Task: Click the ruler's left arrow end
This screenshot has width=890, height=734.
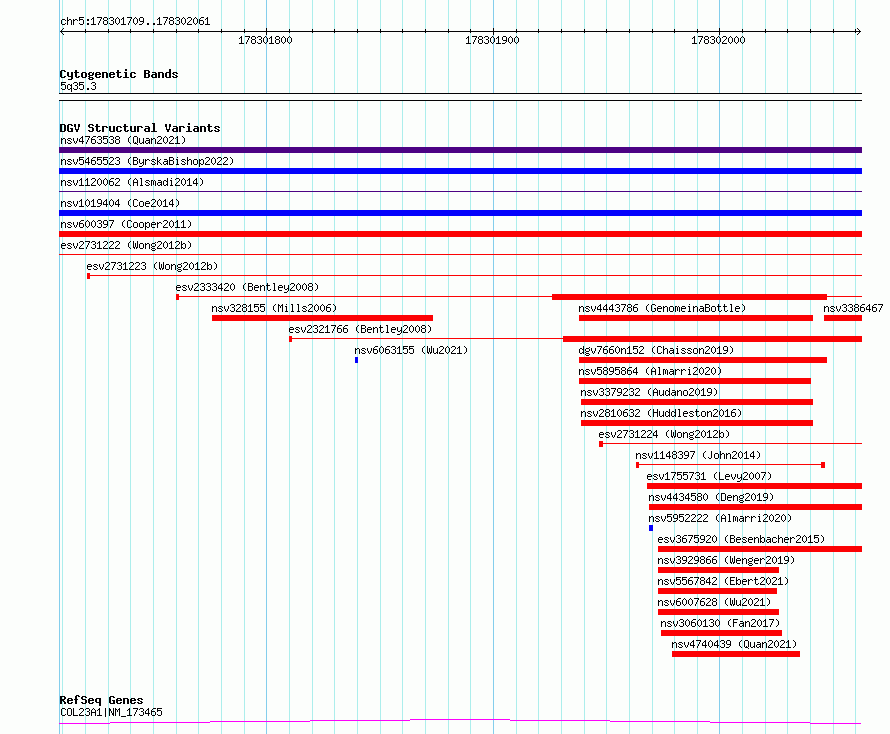Action: tap(62, 32)
